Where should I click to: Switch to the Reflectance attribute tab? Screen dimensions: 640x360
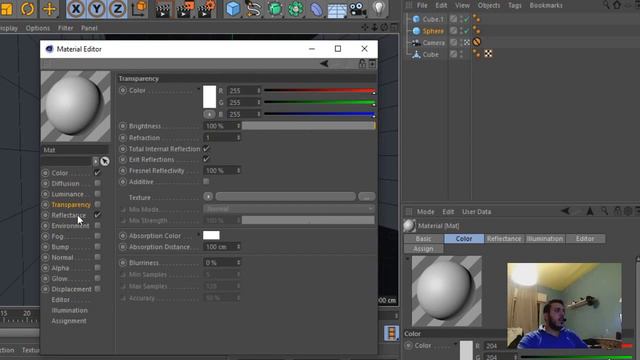(x=504, y=238)
